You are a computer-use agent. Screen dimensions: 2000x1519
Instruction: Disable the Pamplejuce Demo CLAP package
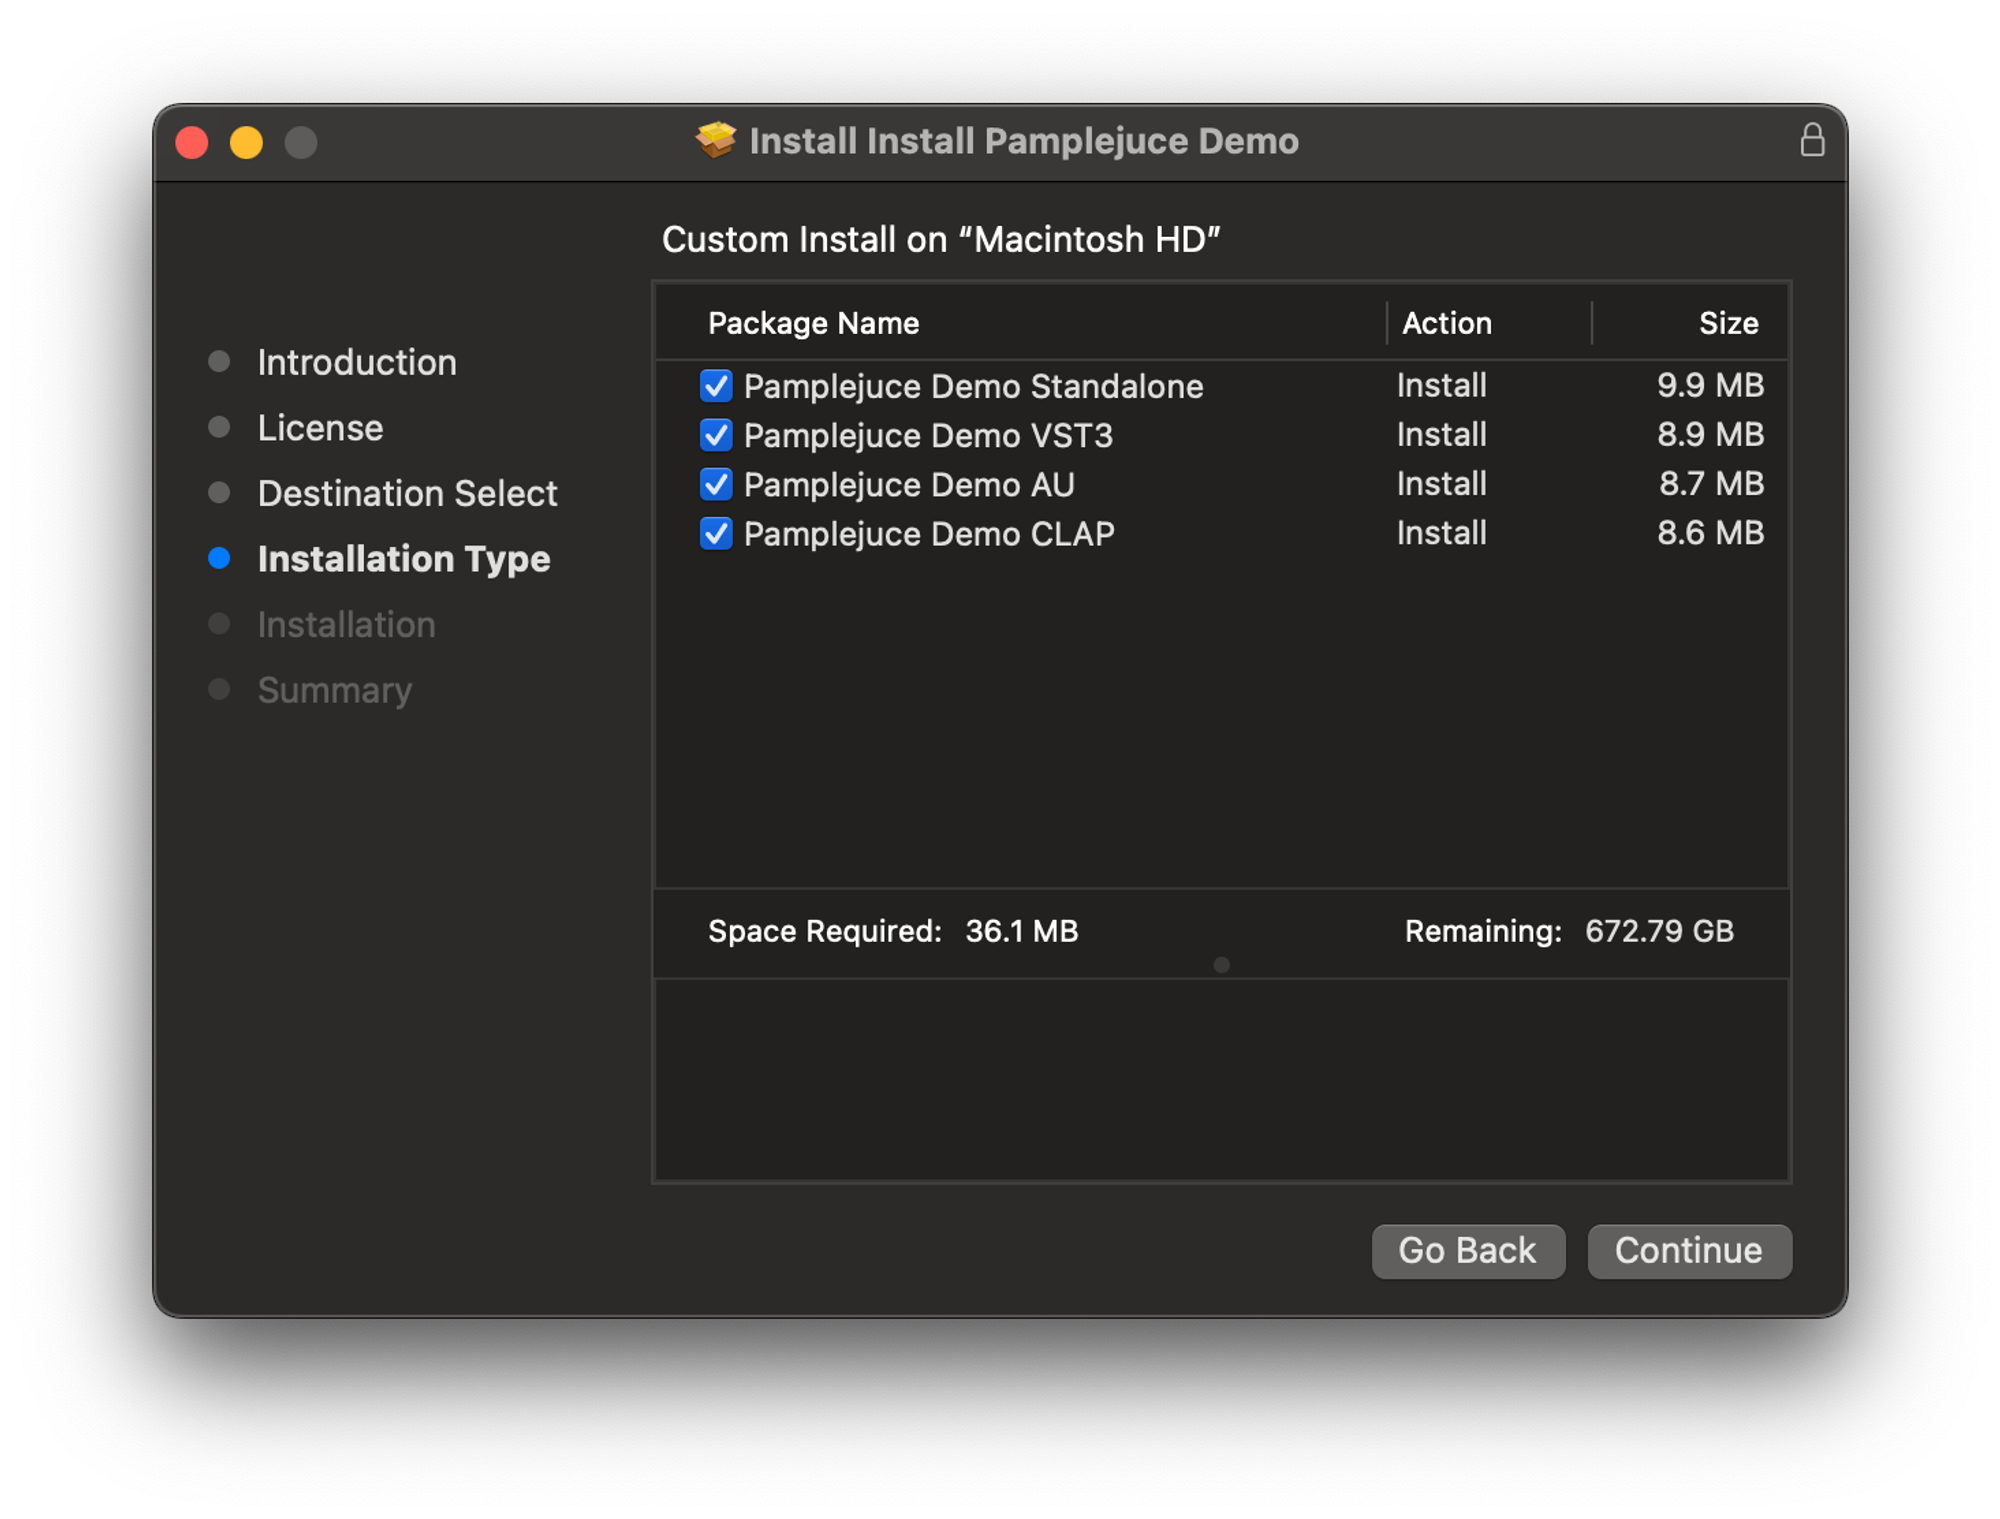[716, 533]
